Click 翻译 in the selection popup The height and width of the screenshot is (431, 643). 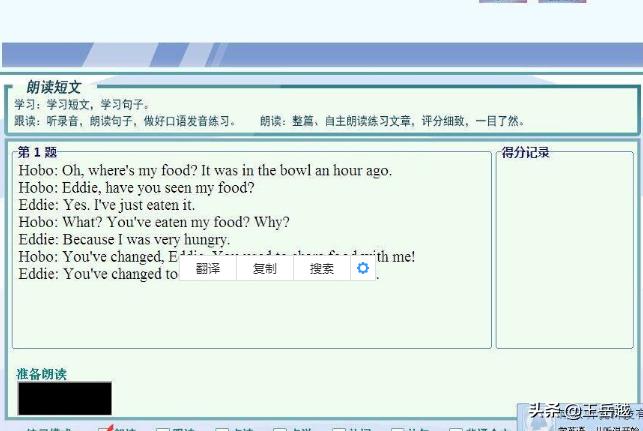(208, 269)
